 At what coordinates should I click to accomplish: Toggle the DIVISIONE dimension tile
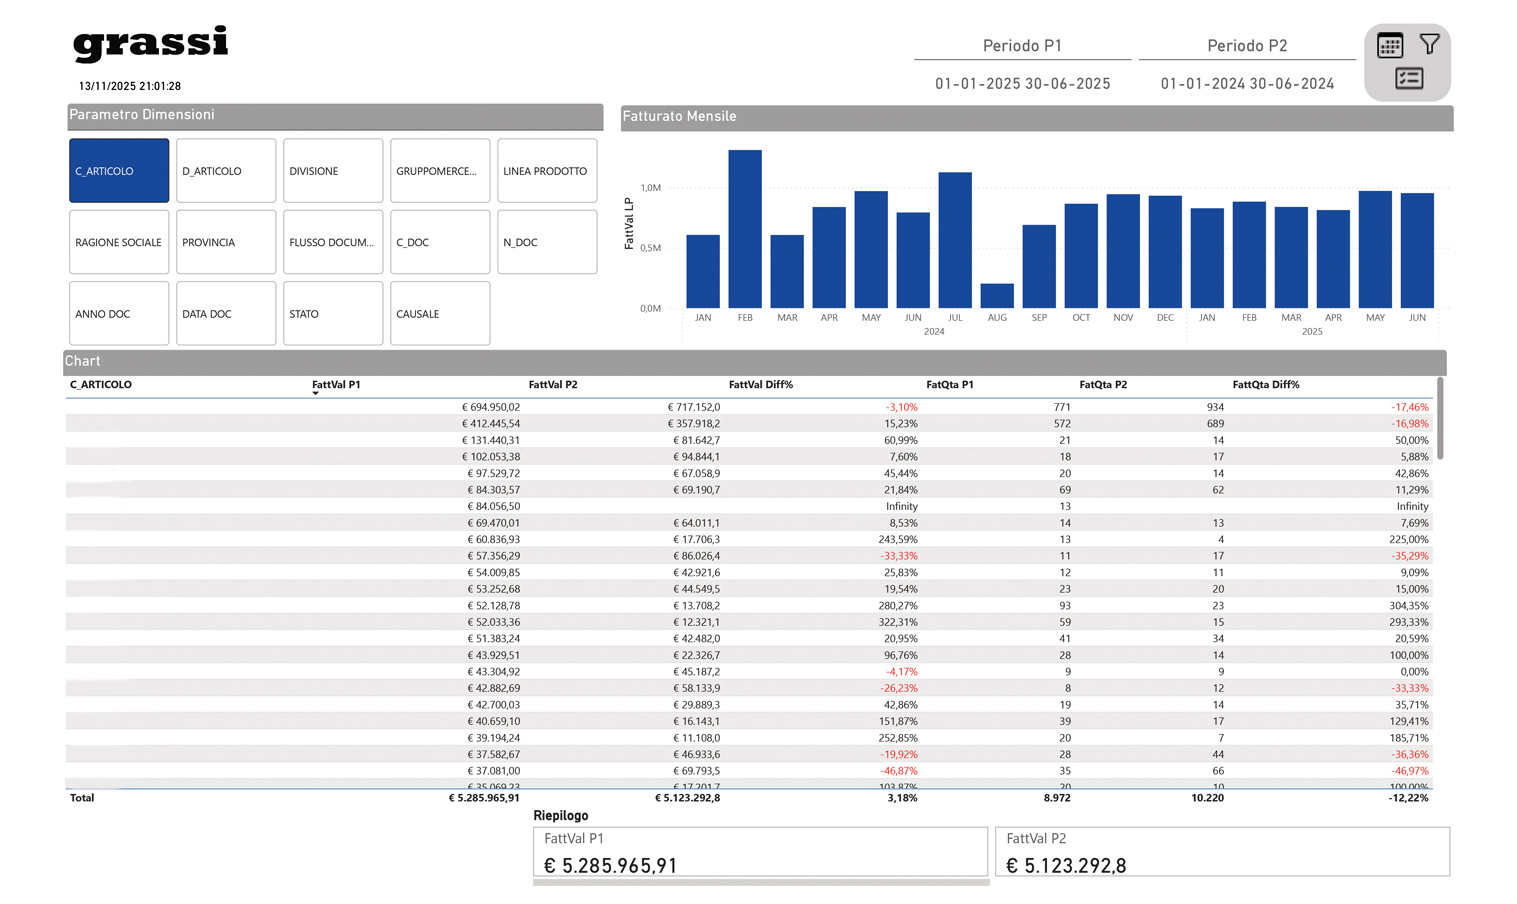click(x=333, y=171)
